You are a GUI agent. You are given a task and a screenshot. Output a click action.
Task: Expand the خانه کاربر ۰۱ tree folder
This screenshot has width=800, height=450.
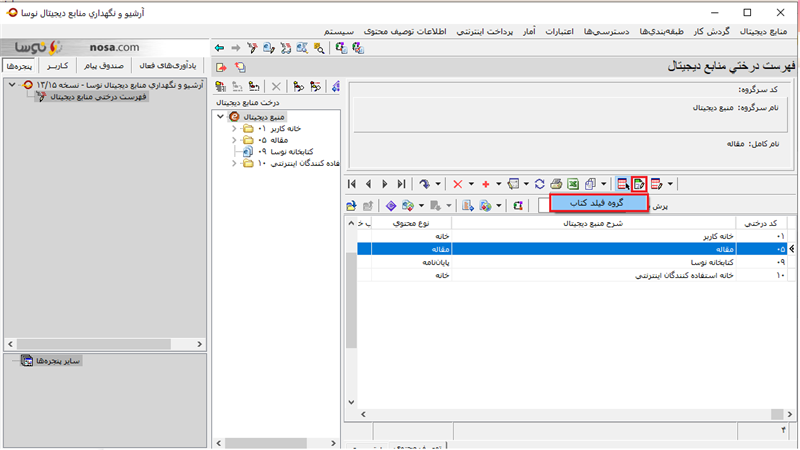[x=233, y=129]
